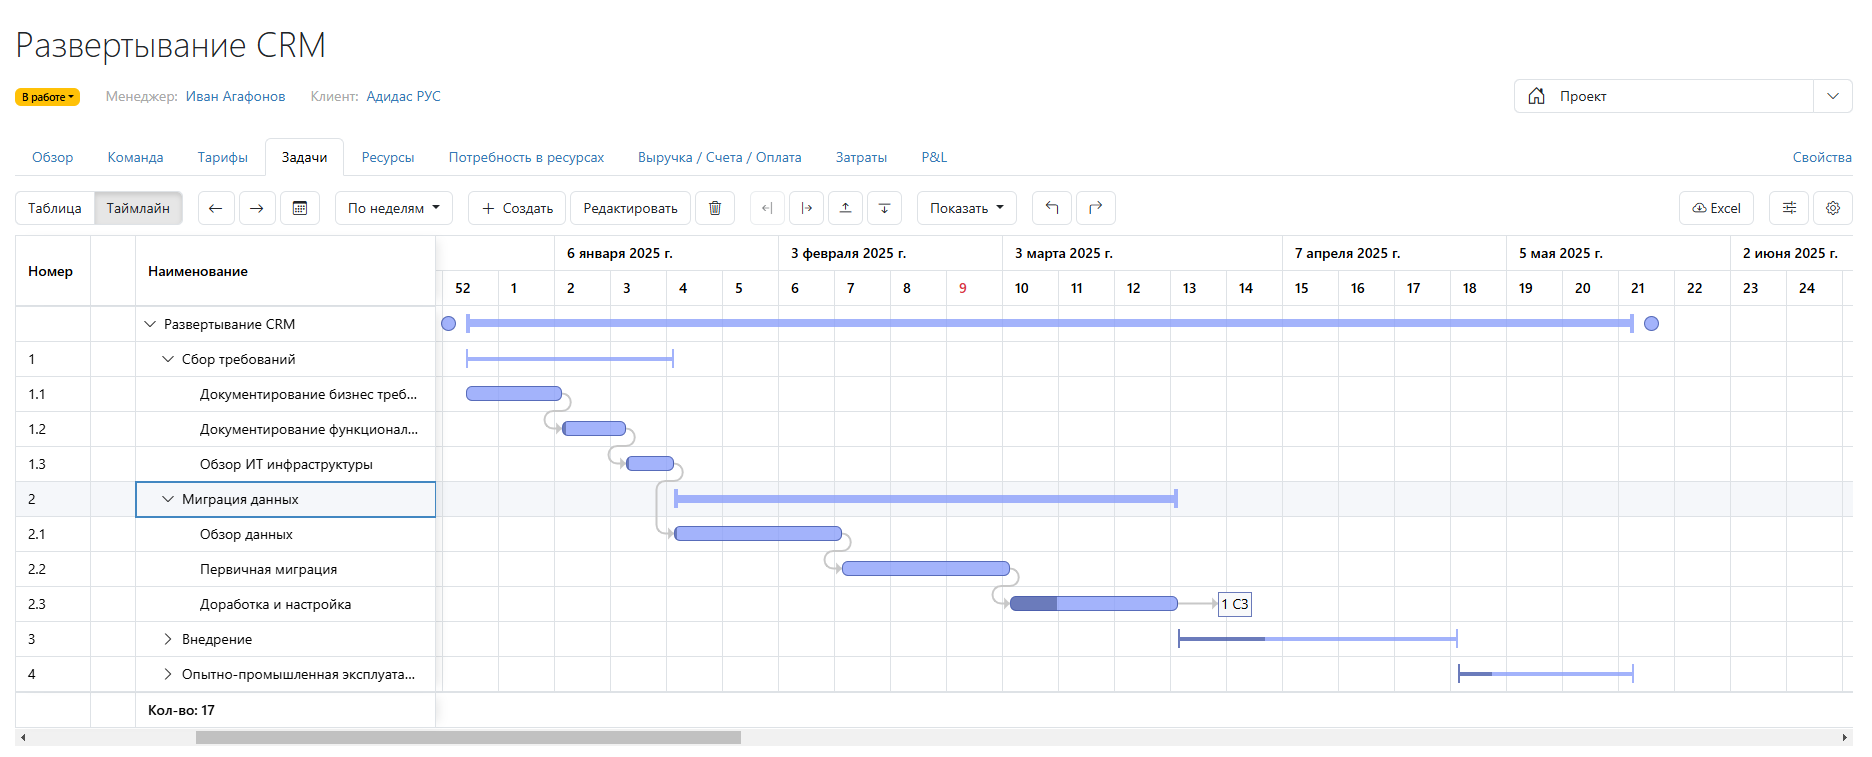Open the Обзор tab
The image size is (1872, 757).
pyautogui.click(x=52, y=157)
